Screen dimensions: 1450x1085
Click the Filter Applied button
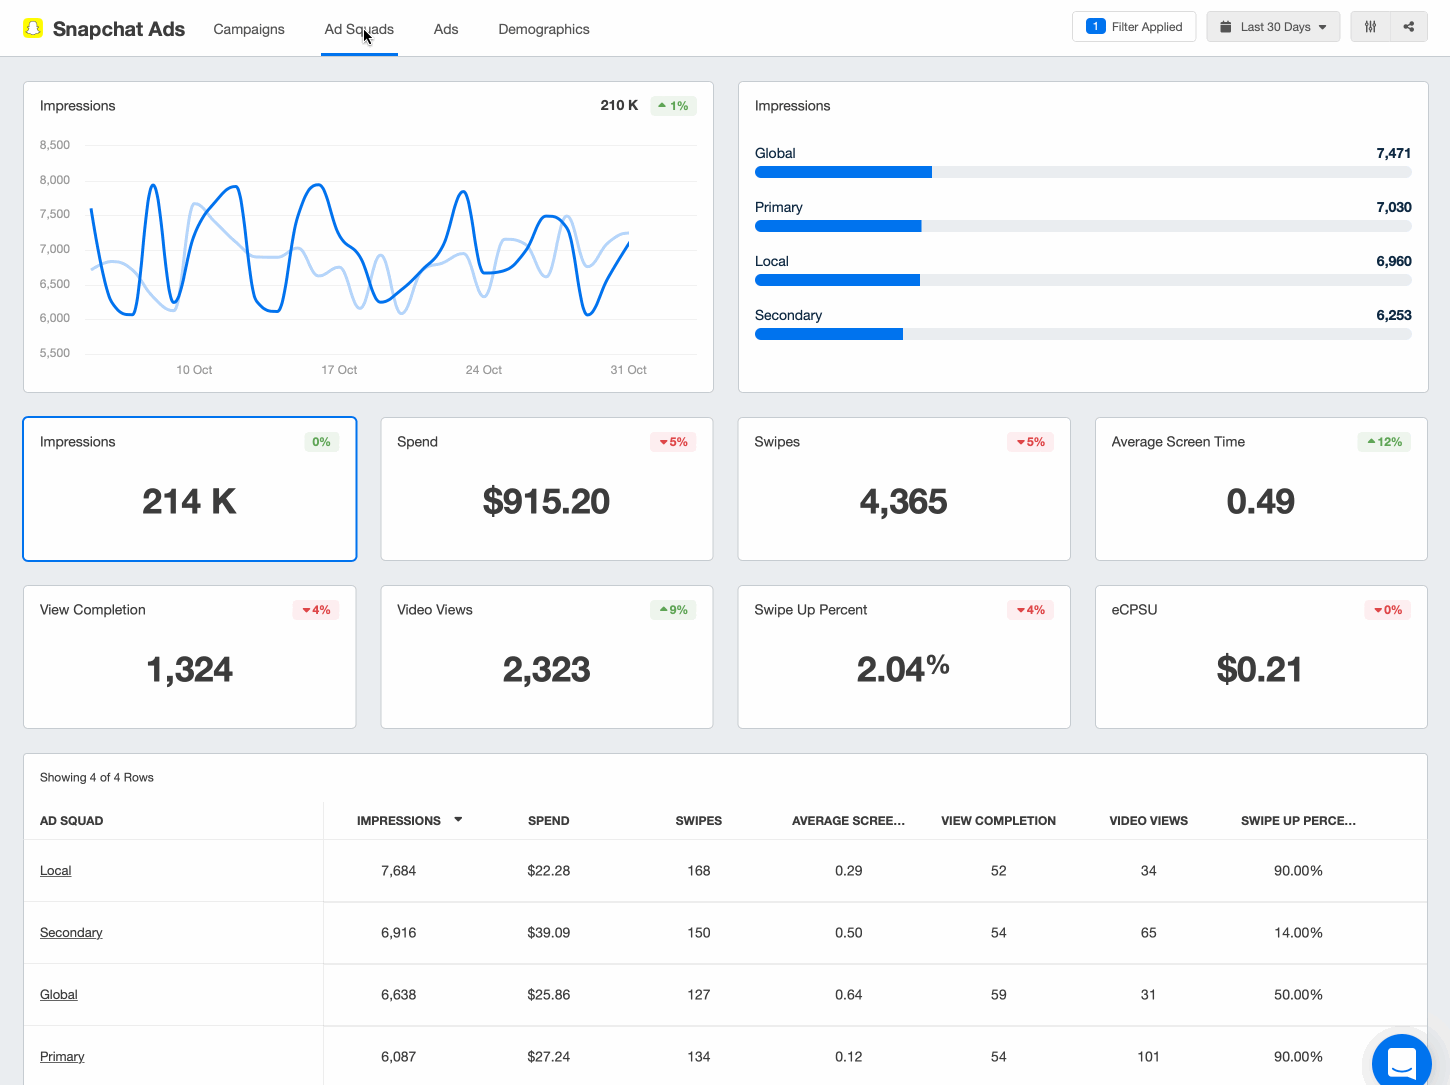click(x=1134, y=26)
